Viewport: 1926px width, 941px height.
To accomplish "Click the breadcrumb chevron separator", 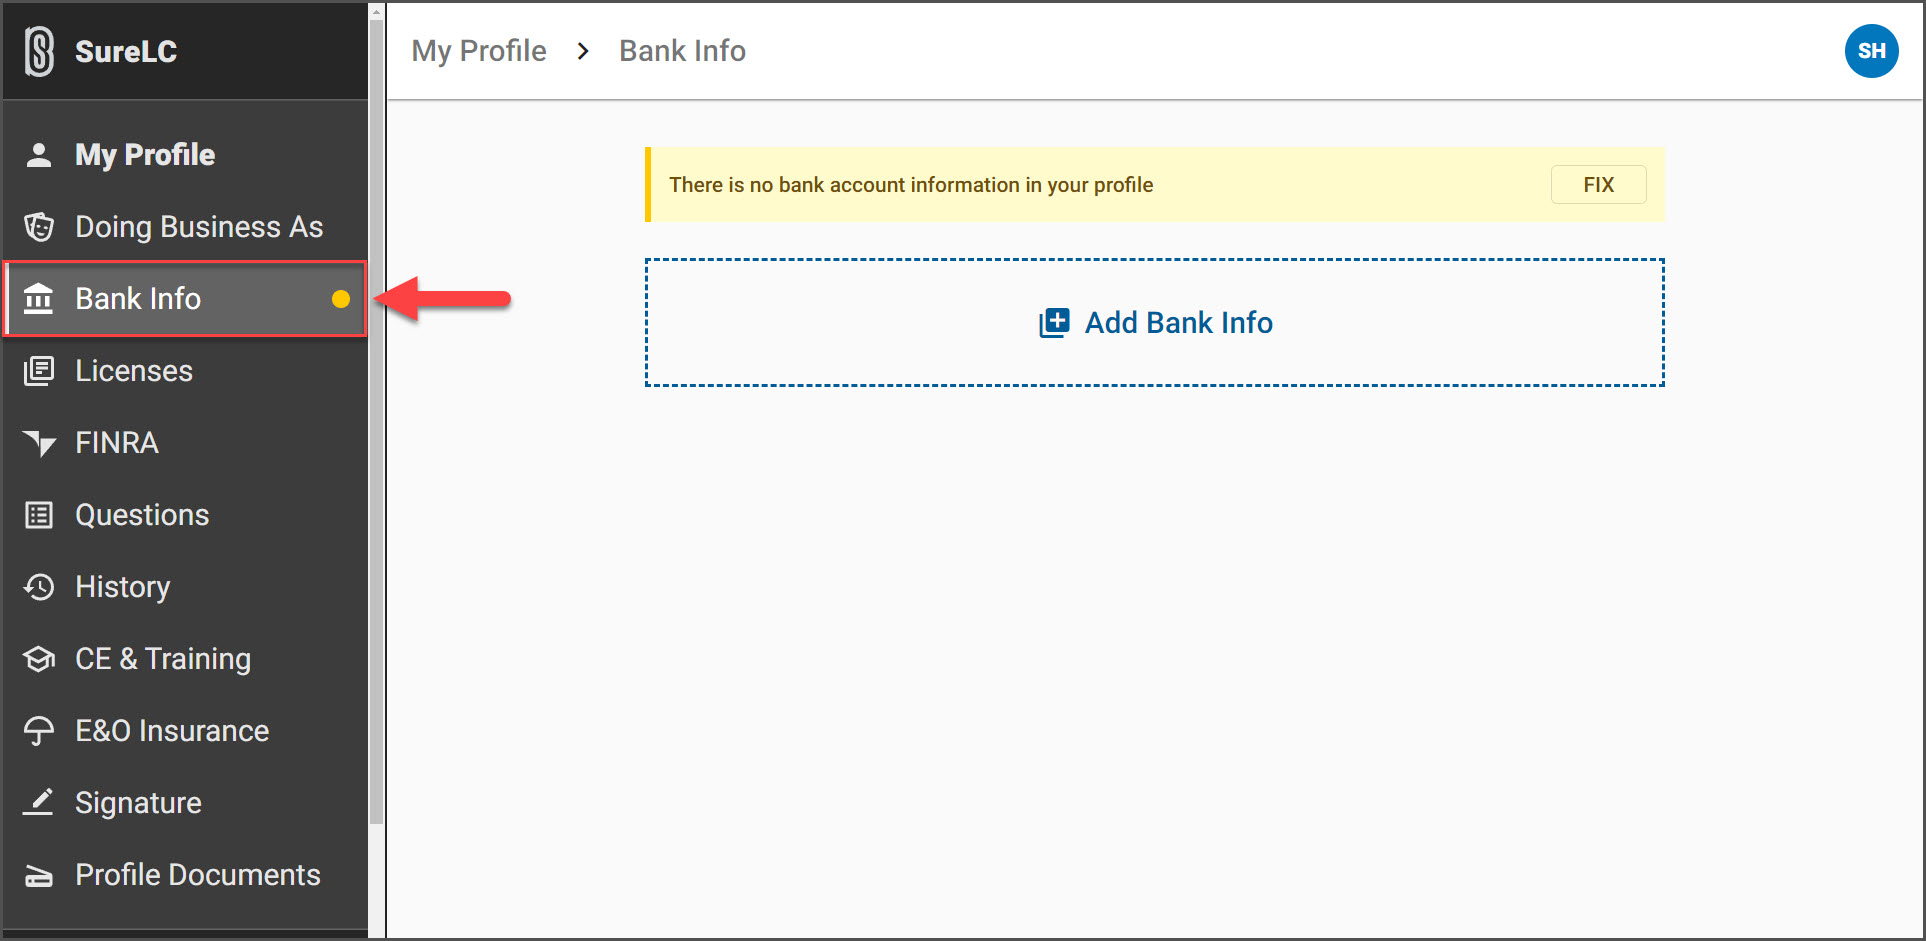I will pos(583,51).
